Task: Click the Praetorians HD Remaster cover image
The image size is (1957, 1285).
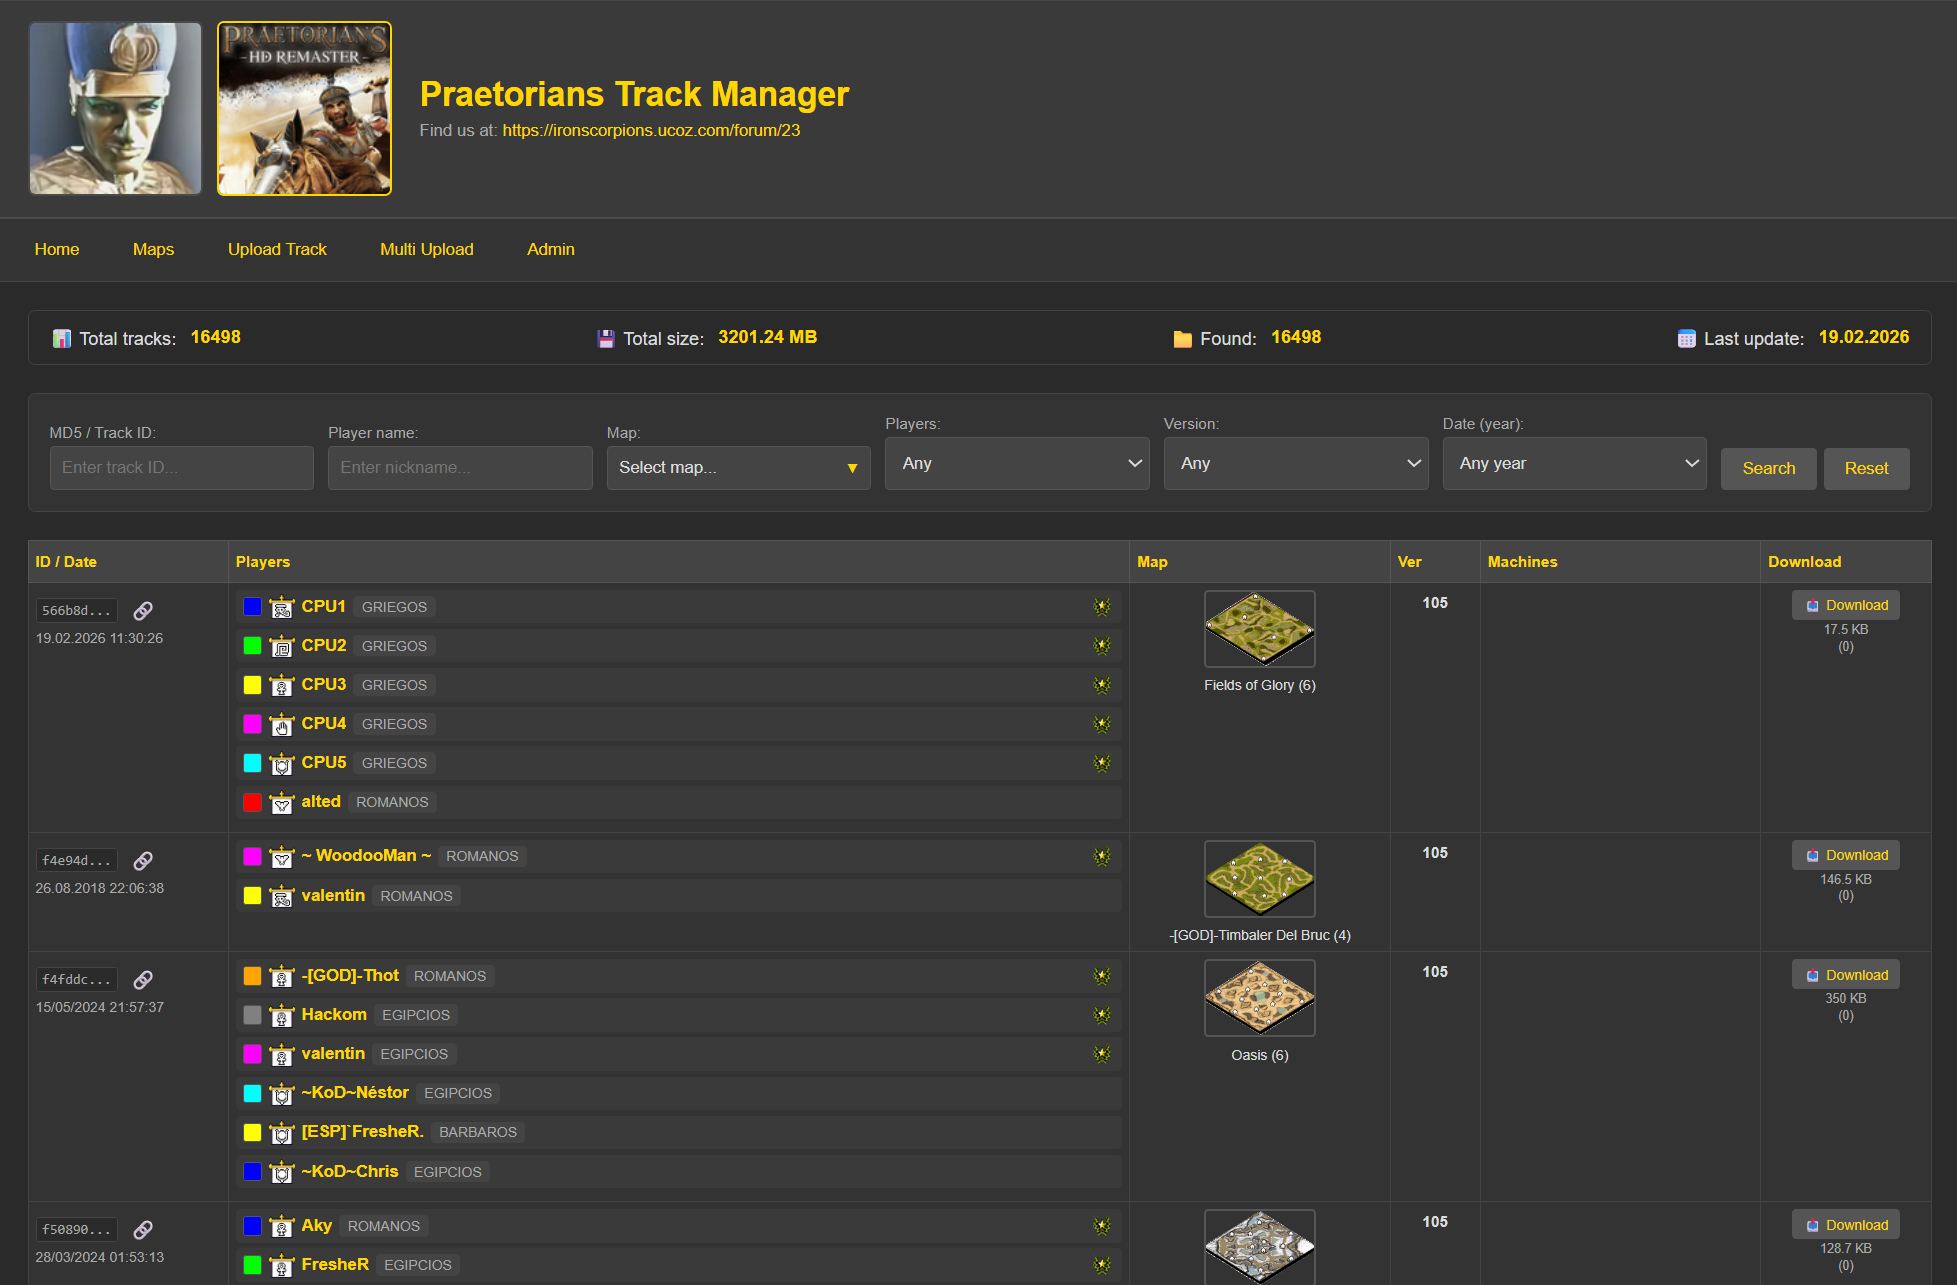Action: pos(304,108)
